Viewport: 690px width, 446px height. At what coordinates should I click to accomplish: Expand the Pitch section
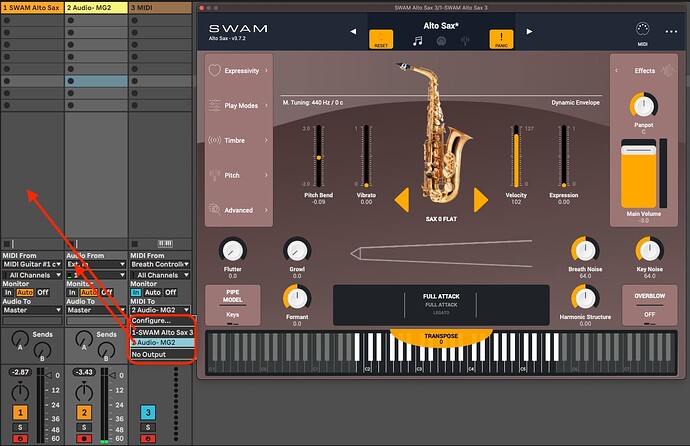pyautogui.click(x=239, y=175)
